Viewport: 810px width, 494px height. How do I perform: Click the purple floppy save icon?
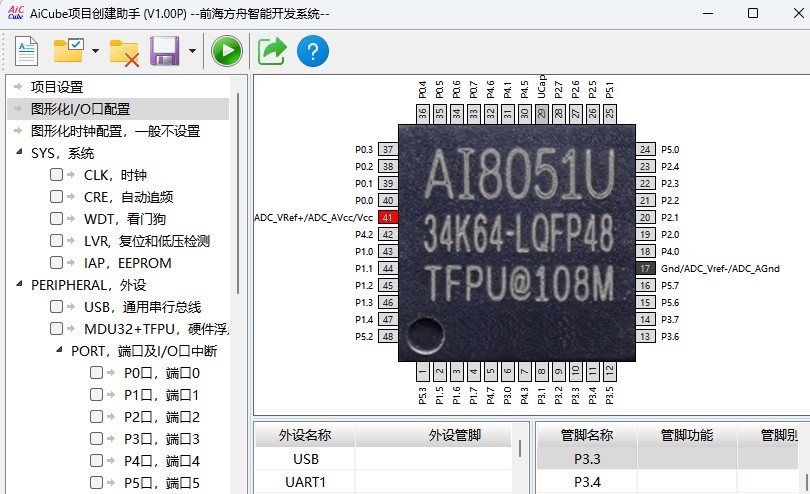(165, 51)
